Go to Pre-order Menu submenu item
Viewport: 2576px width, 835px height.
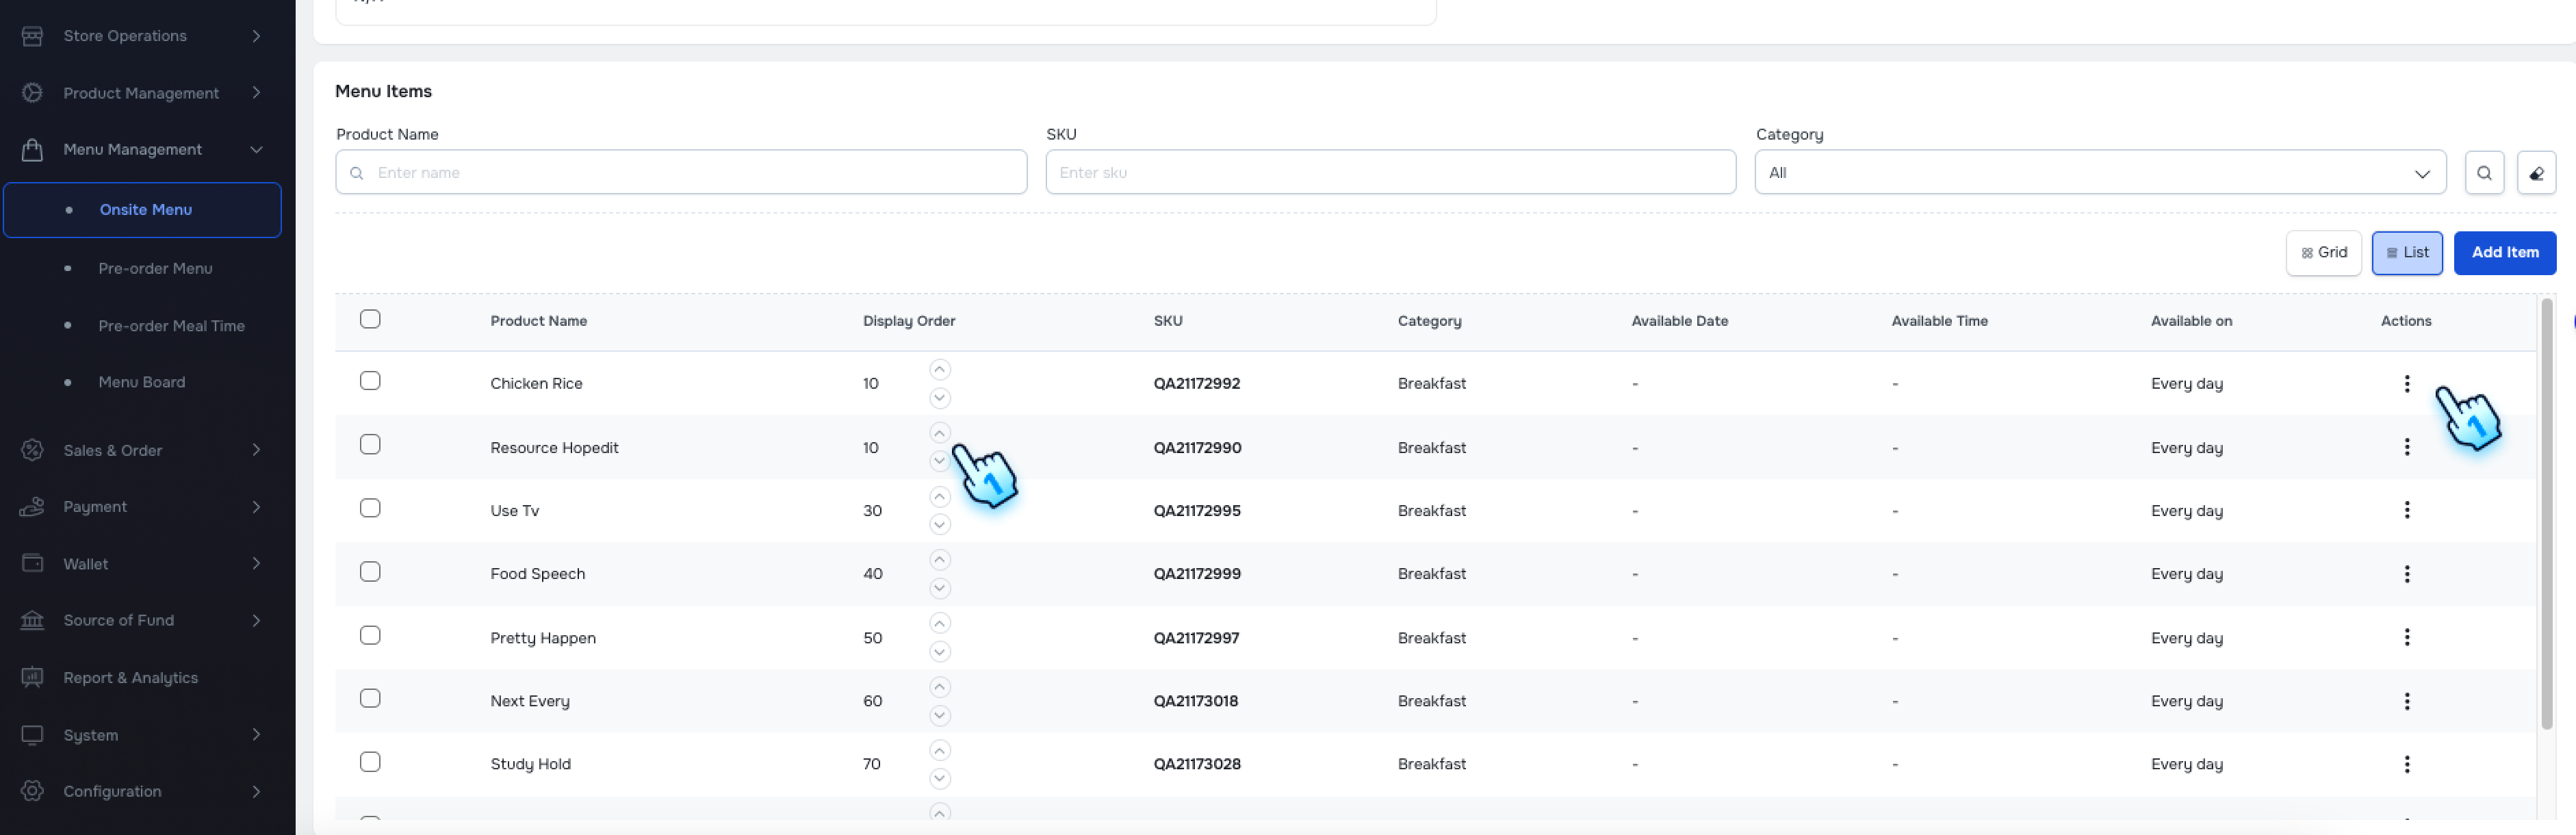tap(155, 268)
